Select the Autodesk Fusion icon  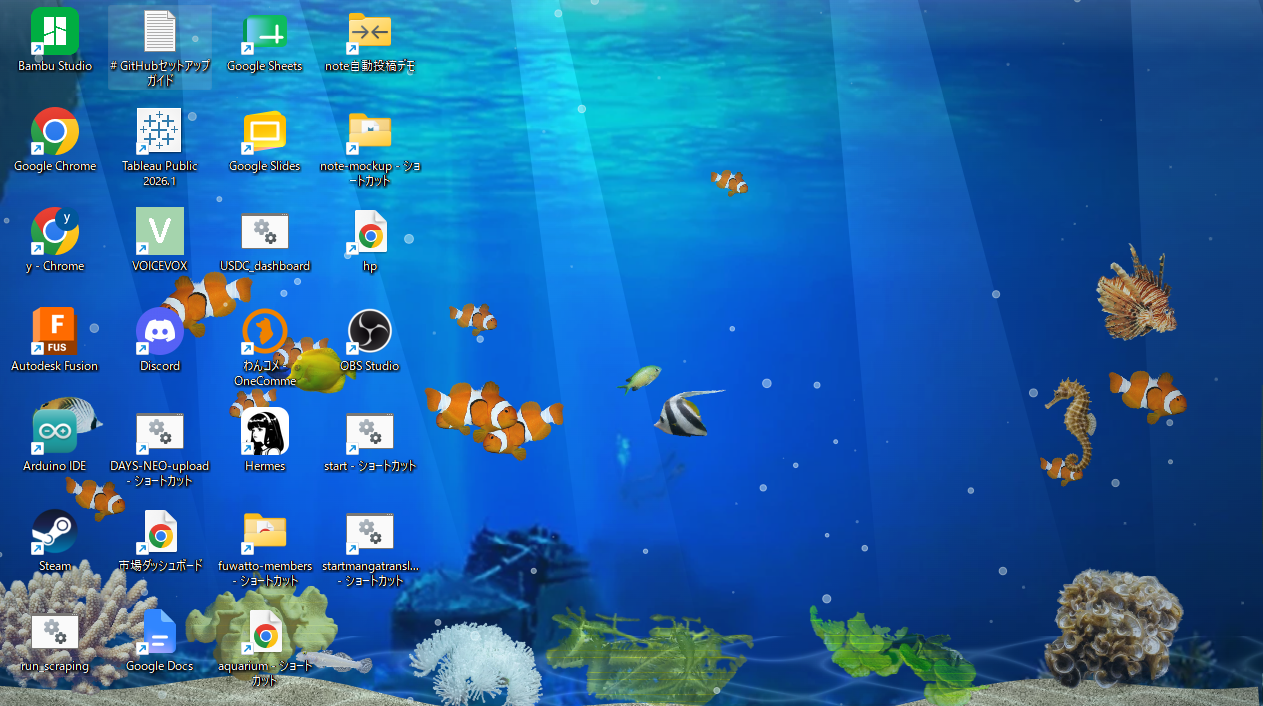[55, 332]
